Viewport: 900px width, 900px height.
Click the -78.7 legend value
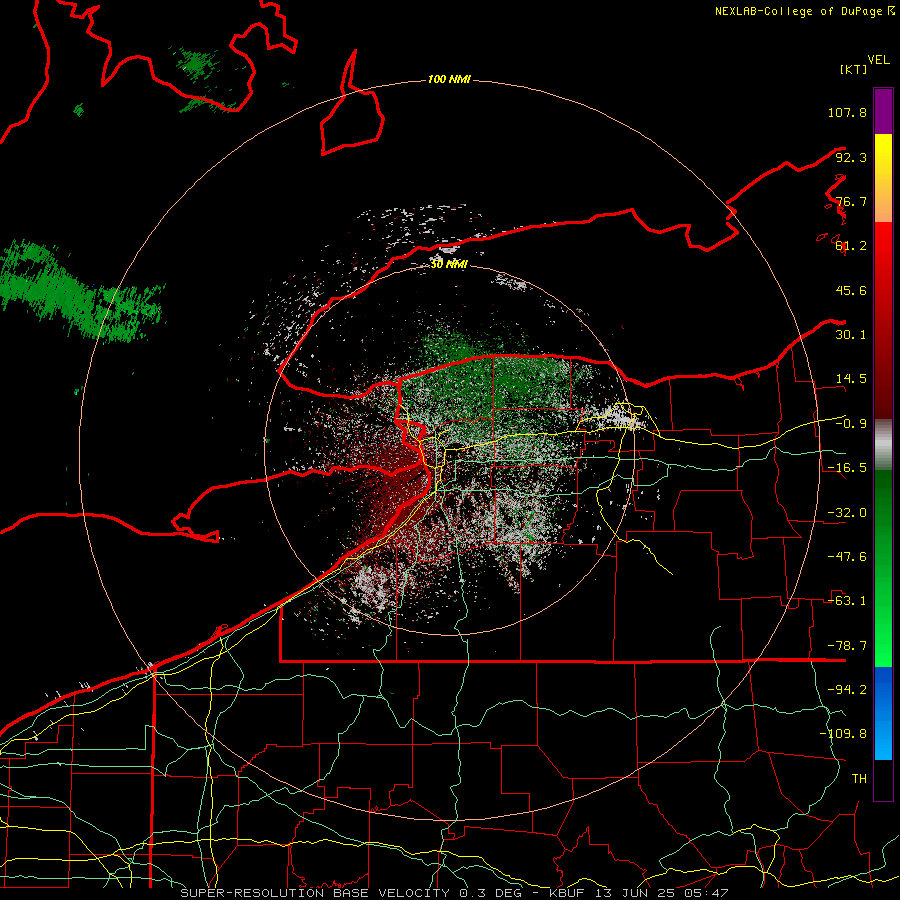point(847,646)
